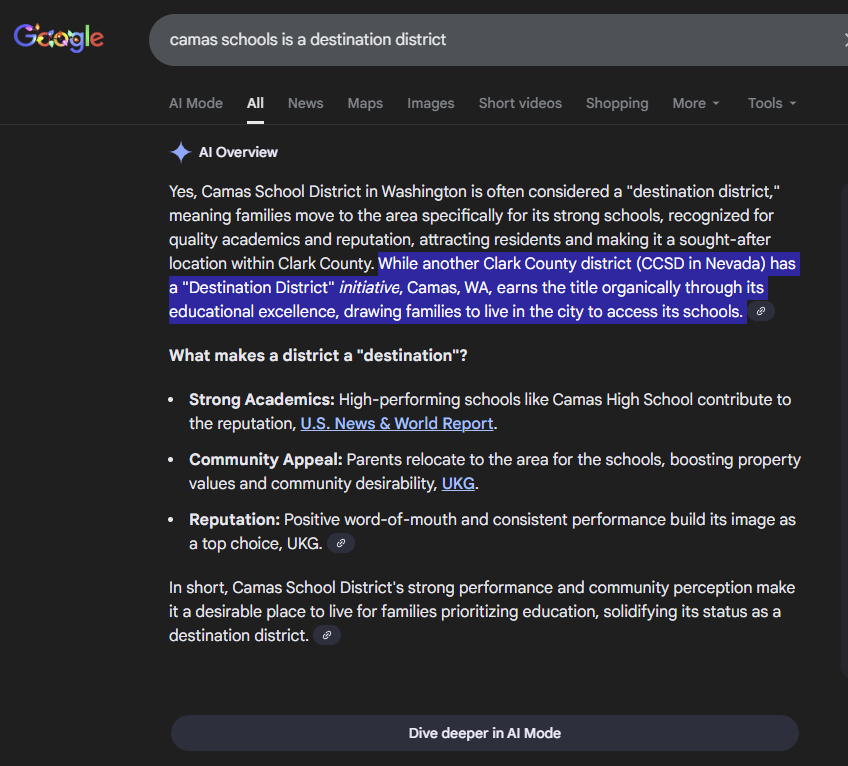Click the 'AI Overview' heading text
The image size is (848, 766).
pyautogui.click(x=238, y=153)
